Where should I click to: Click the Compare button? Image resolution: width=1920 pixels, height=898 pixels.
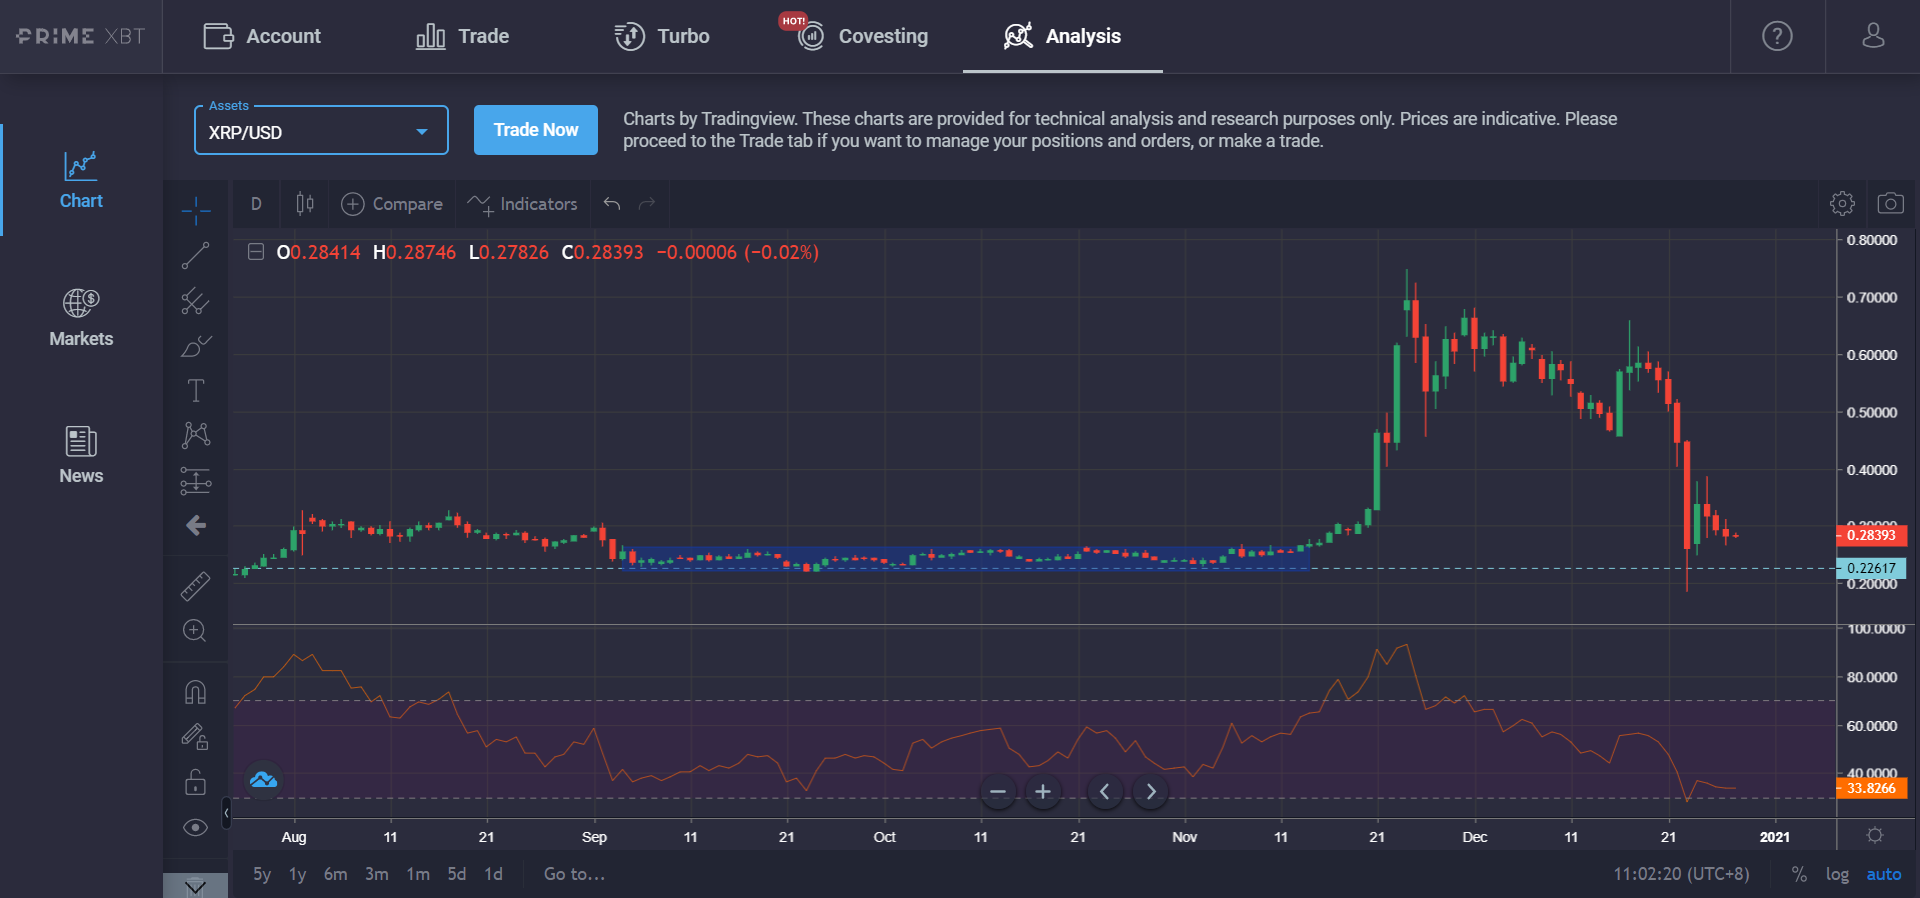coord(392,204)
